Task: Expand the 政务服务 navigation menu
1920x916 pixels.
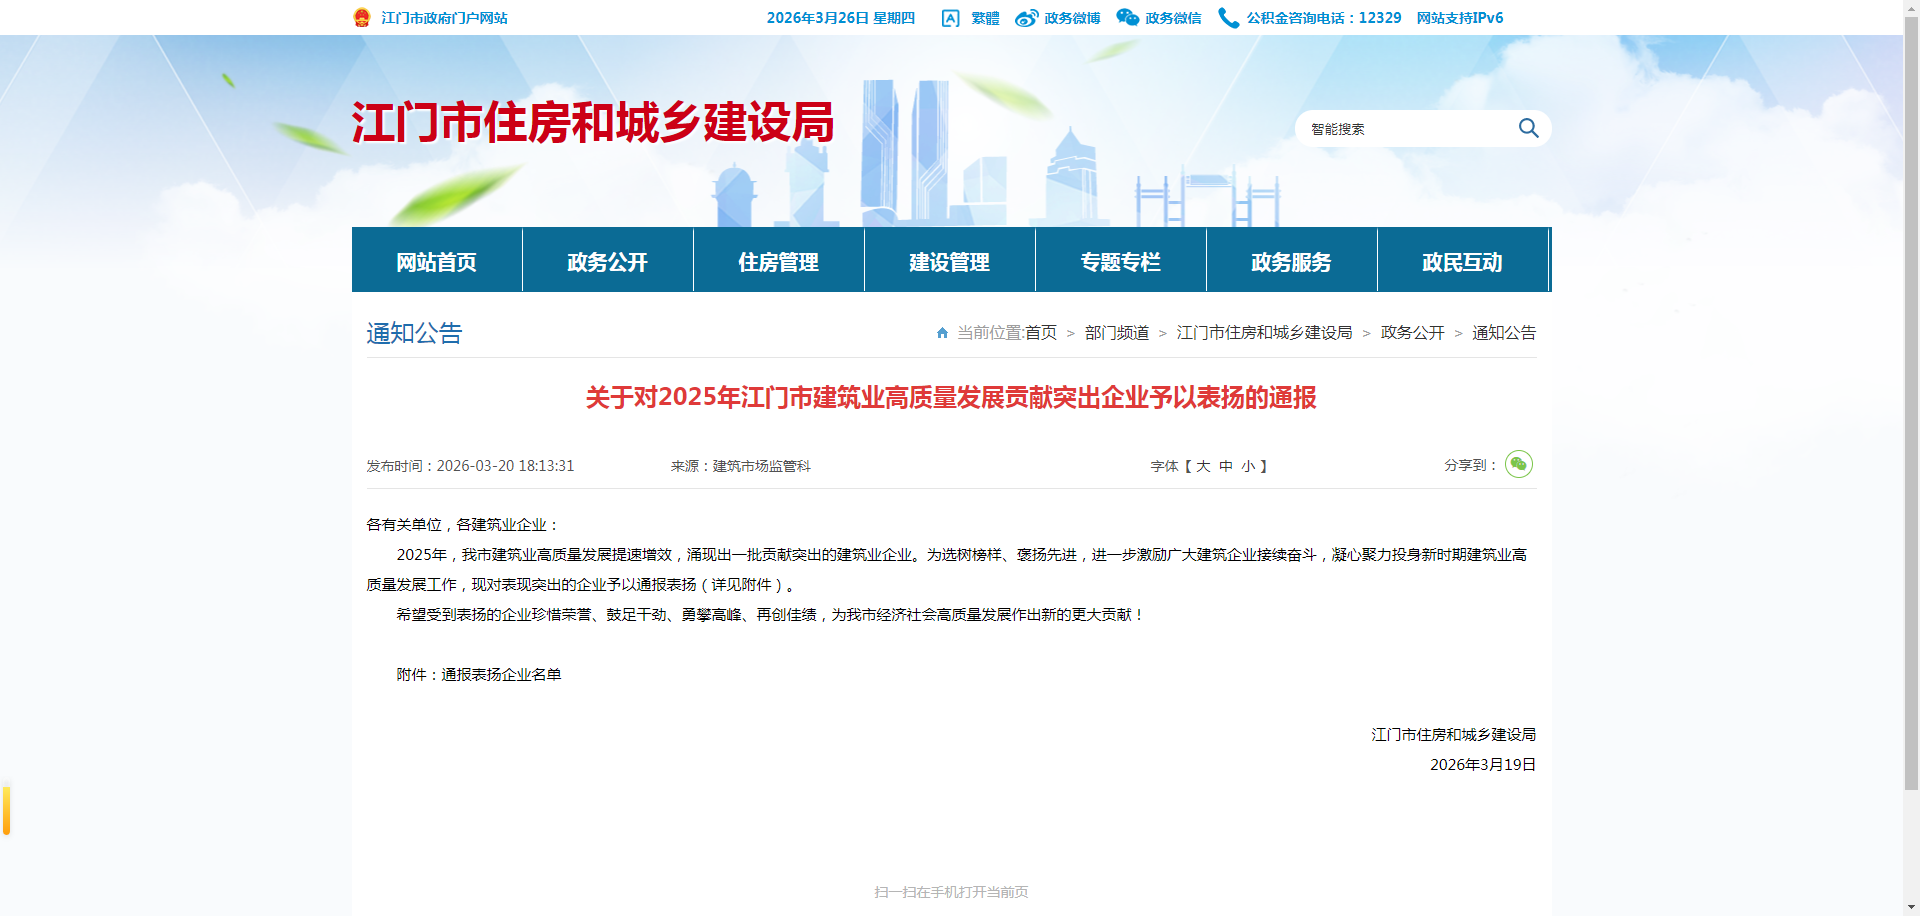Action: pyautogui.click(x=1291, y=261)
